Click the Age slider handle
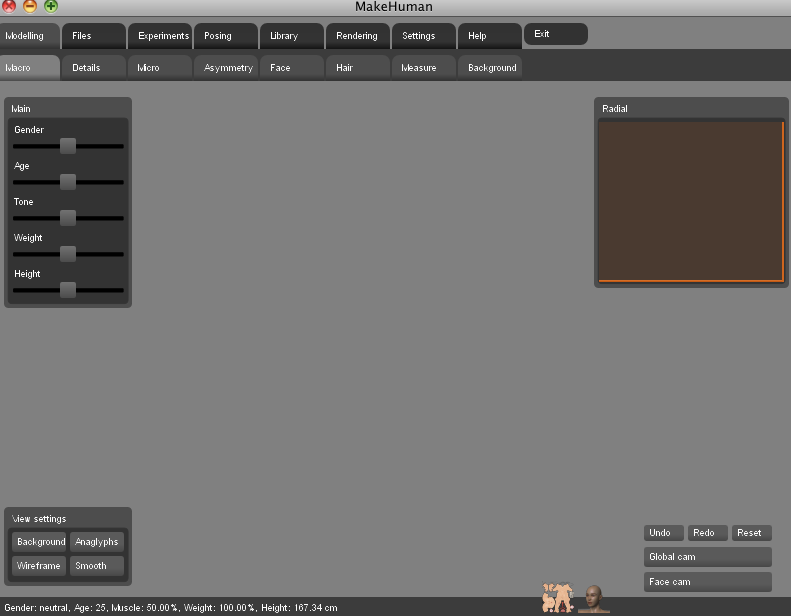This screenshot has height=616, width=791. [x=68, y=182]
